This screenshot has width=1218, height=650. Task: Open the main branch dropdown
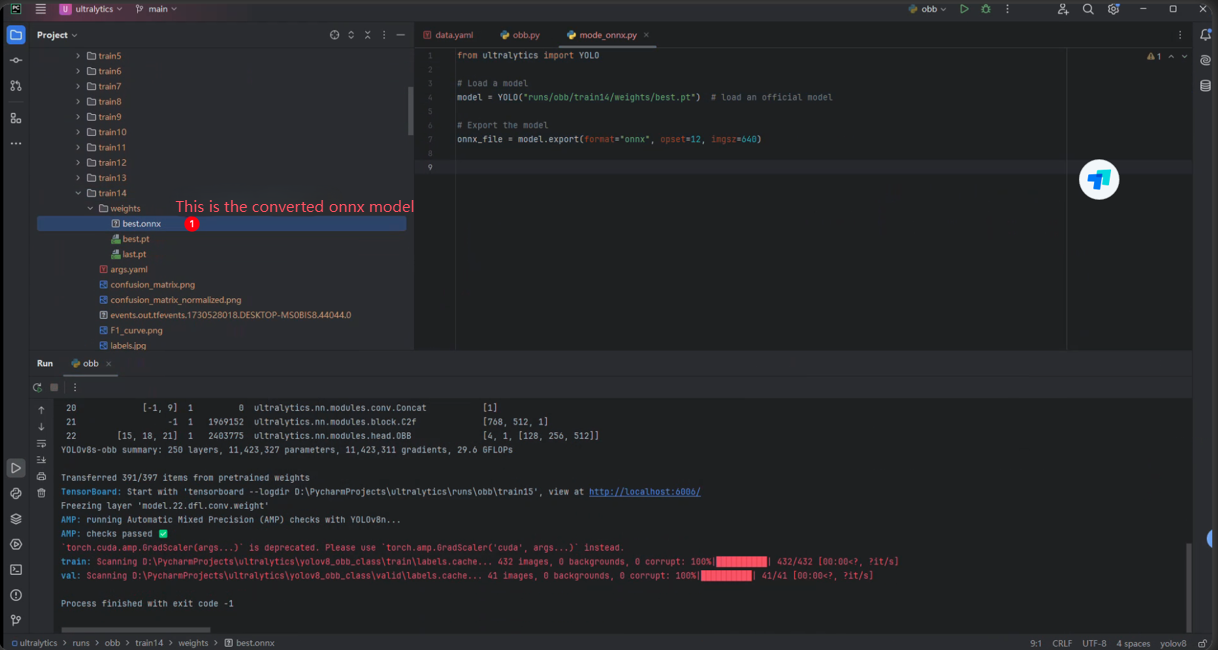click(156, 9)
